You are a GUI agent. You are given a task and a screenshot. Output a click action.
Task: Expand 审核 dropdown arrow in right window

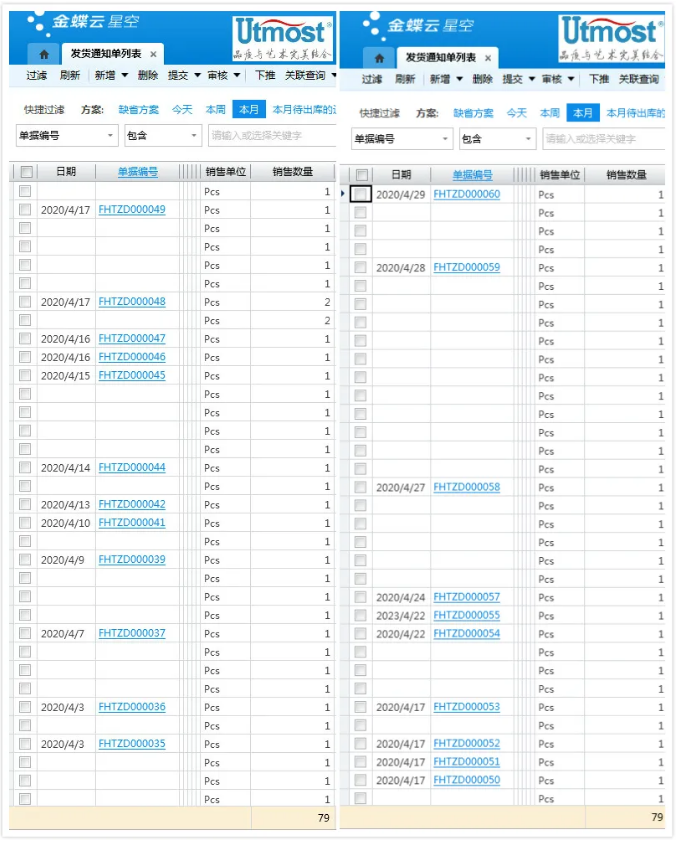pyautogui.click(x=571, y=79)
